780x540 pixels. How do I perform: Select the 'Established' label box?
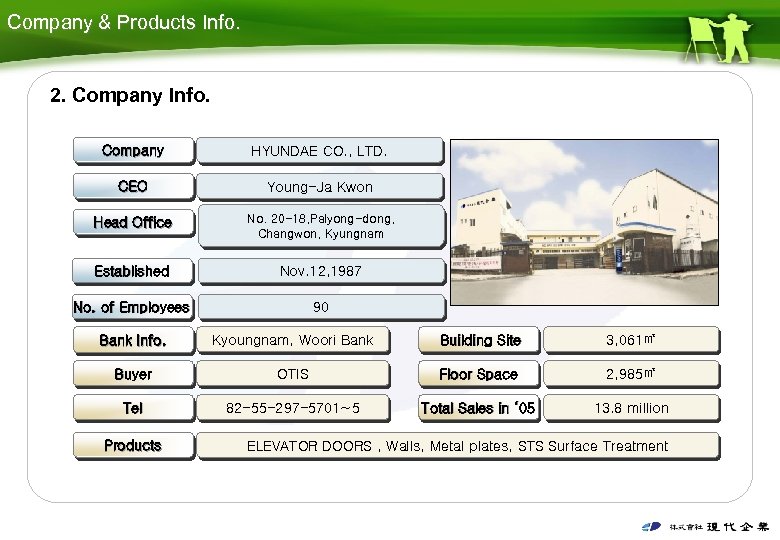(133, 271)
